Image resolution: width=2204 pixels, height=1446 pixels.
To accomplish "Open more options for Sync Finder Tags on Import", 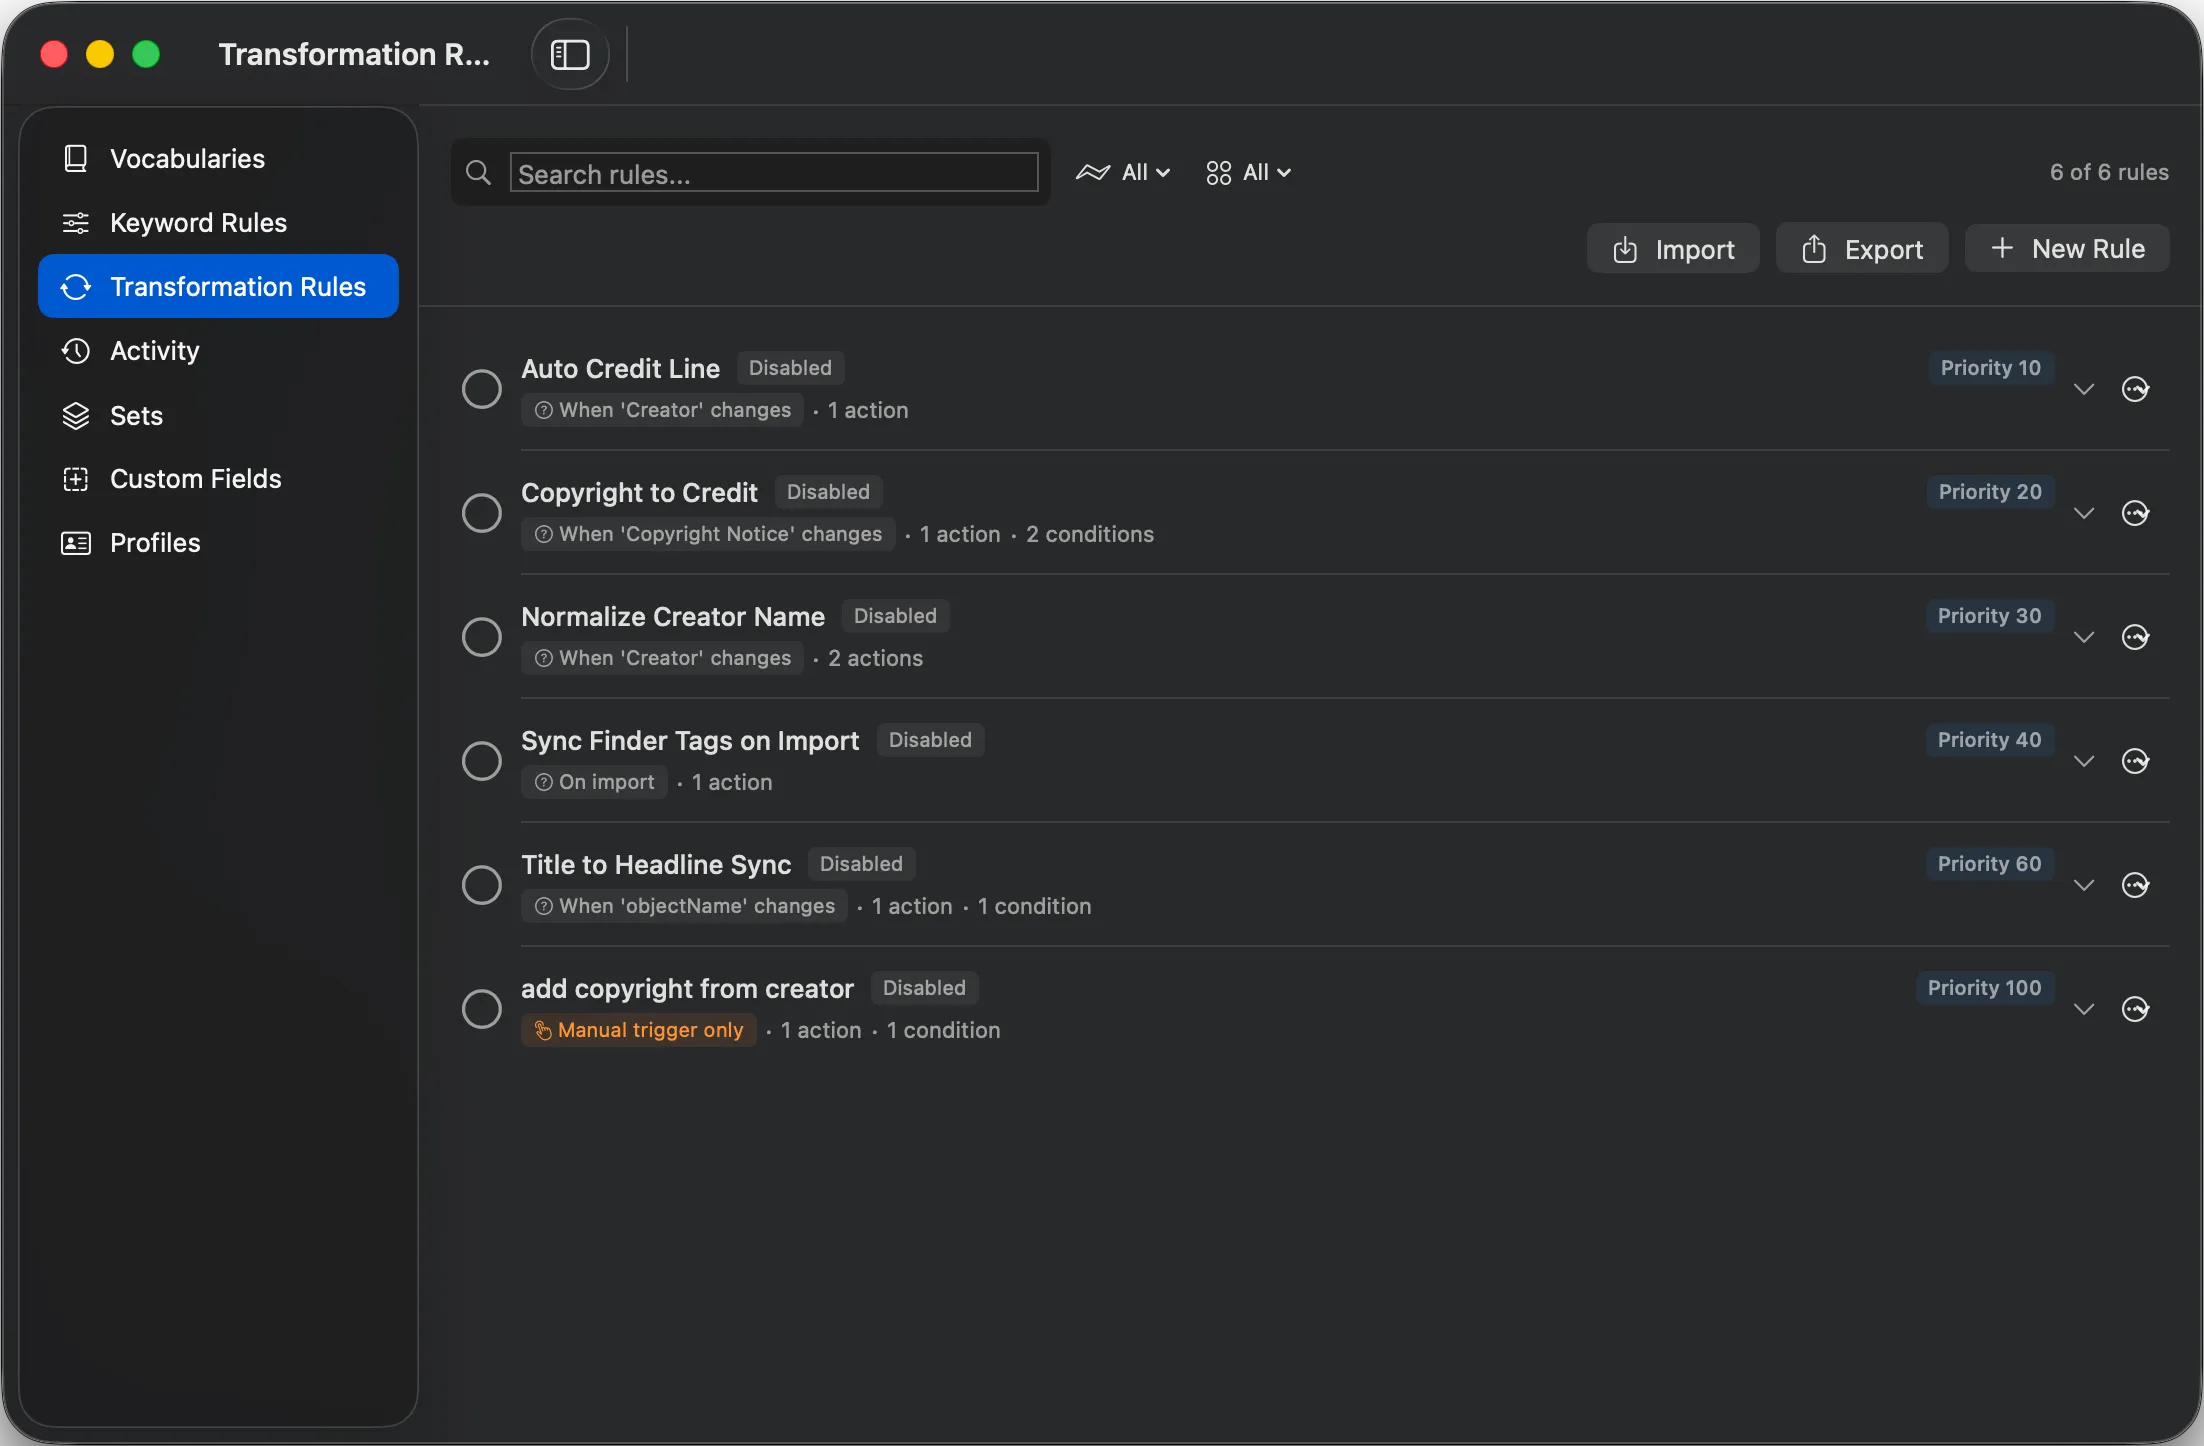I will pyautogui.click(x=2135, y=761).
